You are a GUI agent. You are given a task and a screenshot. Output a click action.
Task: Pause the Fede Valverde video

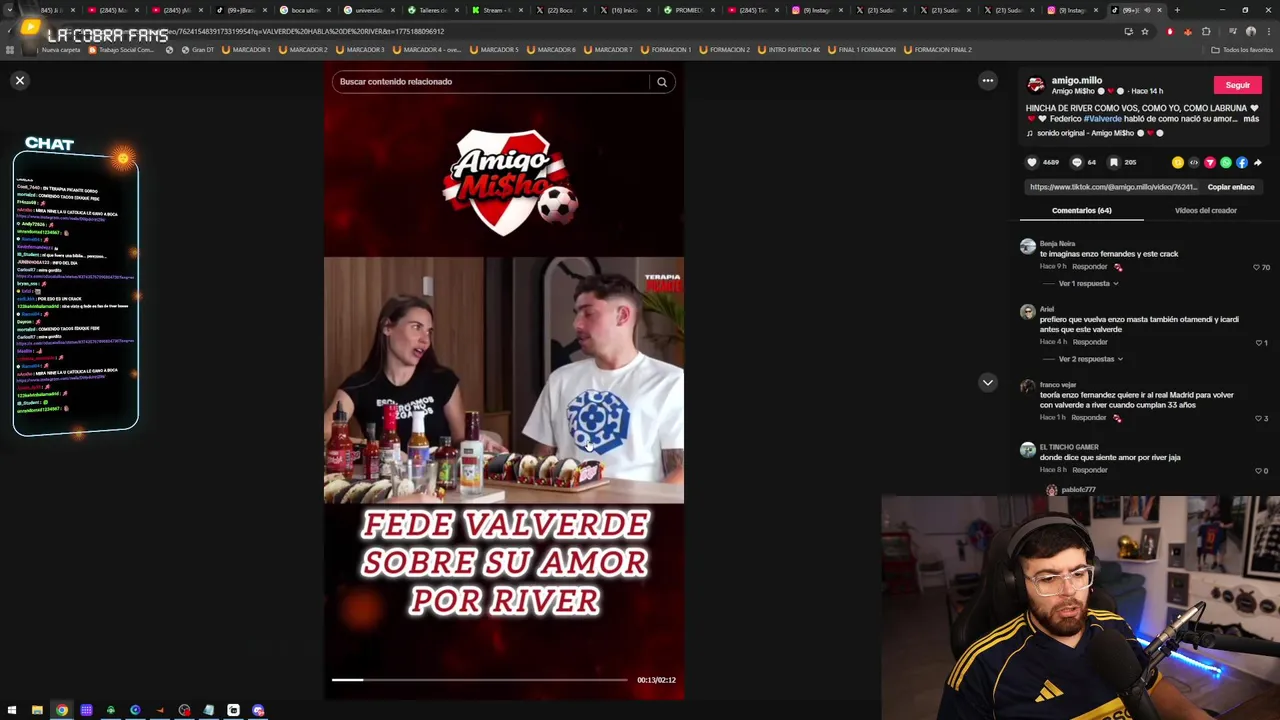click(504, 380)
